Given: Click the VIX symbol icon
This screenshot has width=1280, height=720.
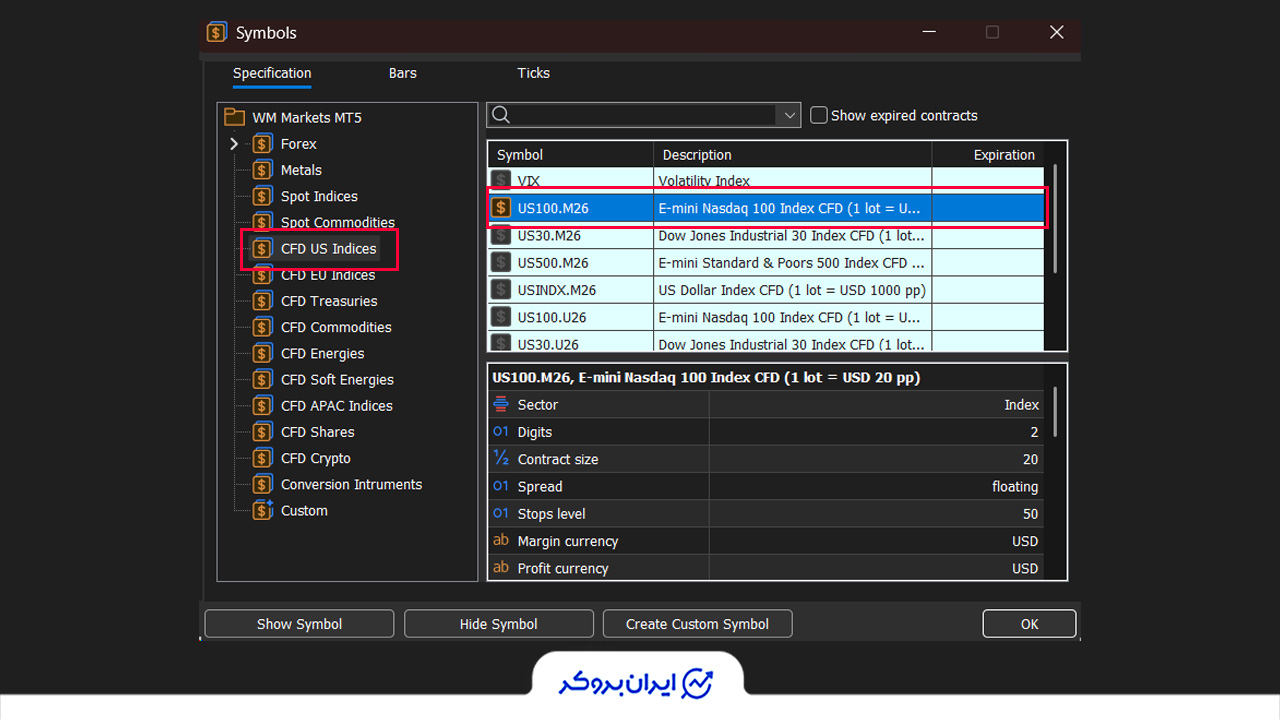Looking at the screenshot, I should click(x=501, y=181).
